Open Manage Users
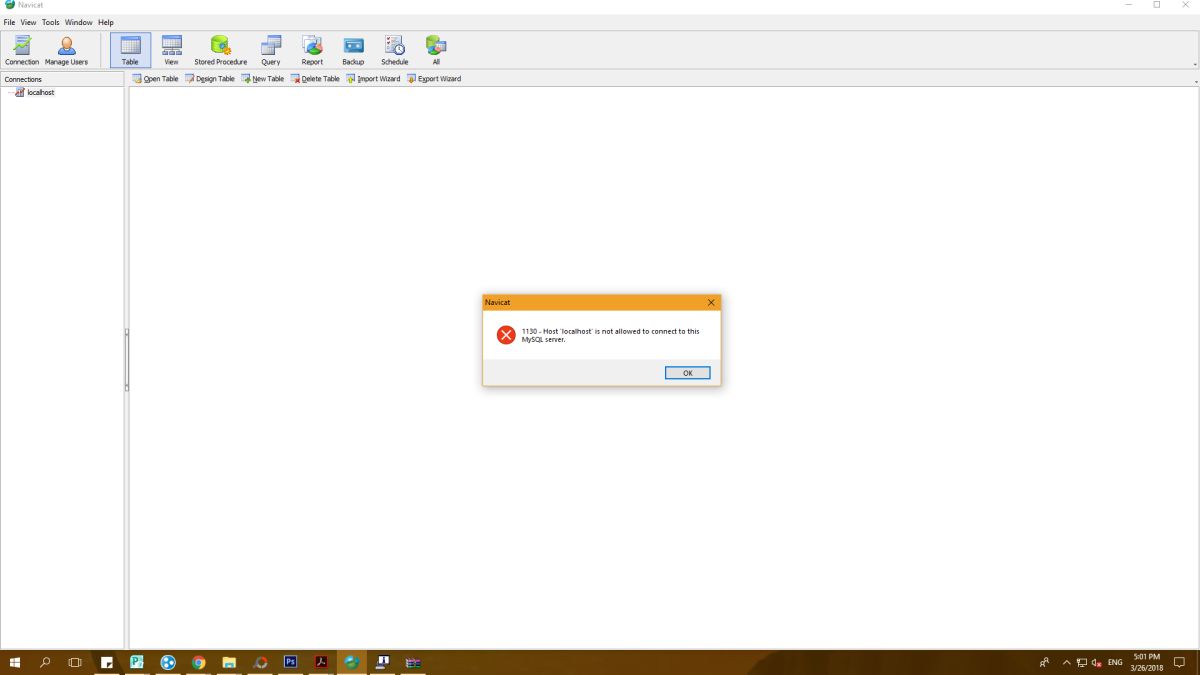This screenshot has height=675, width=1200. 66,50
